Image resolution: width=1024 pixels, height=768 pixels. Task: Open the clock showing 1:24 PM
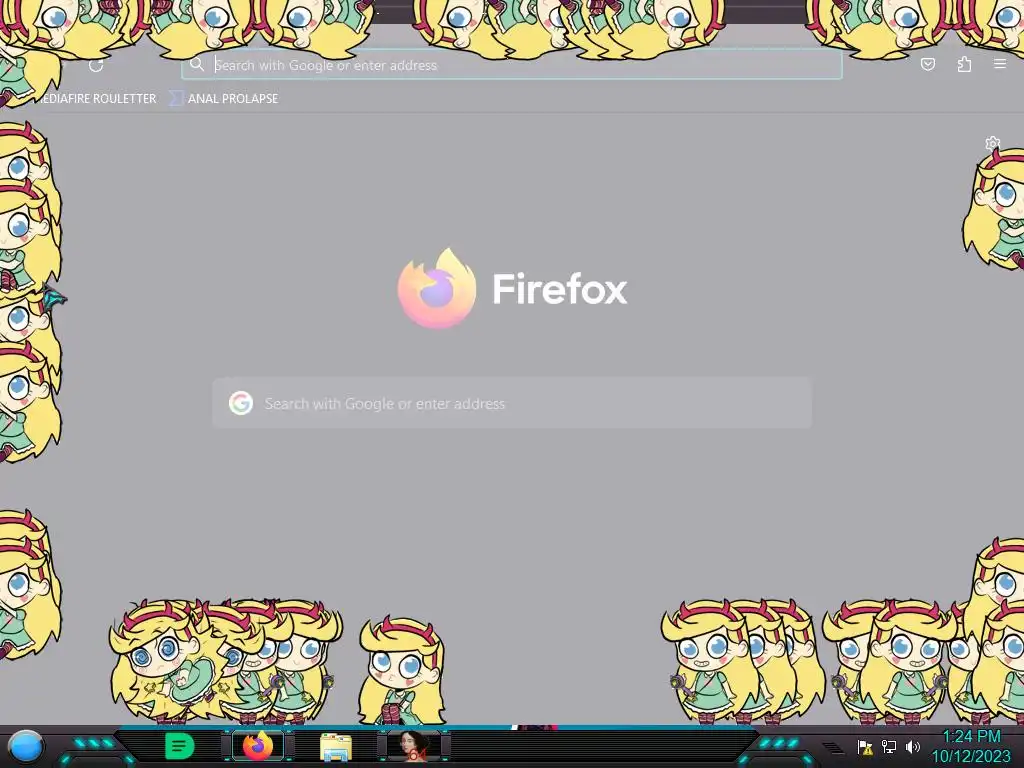(971, 746)
